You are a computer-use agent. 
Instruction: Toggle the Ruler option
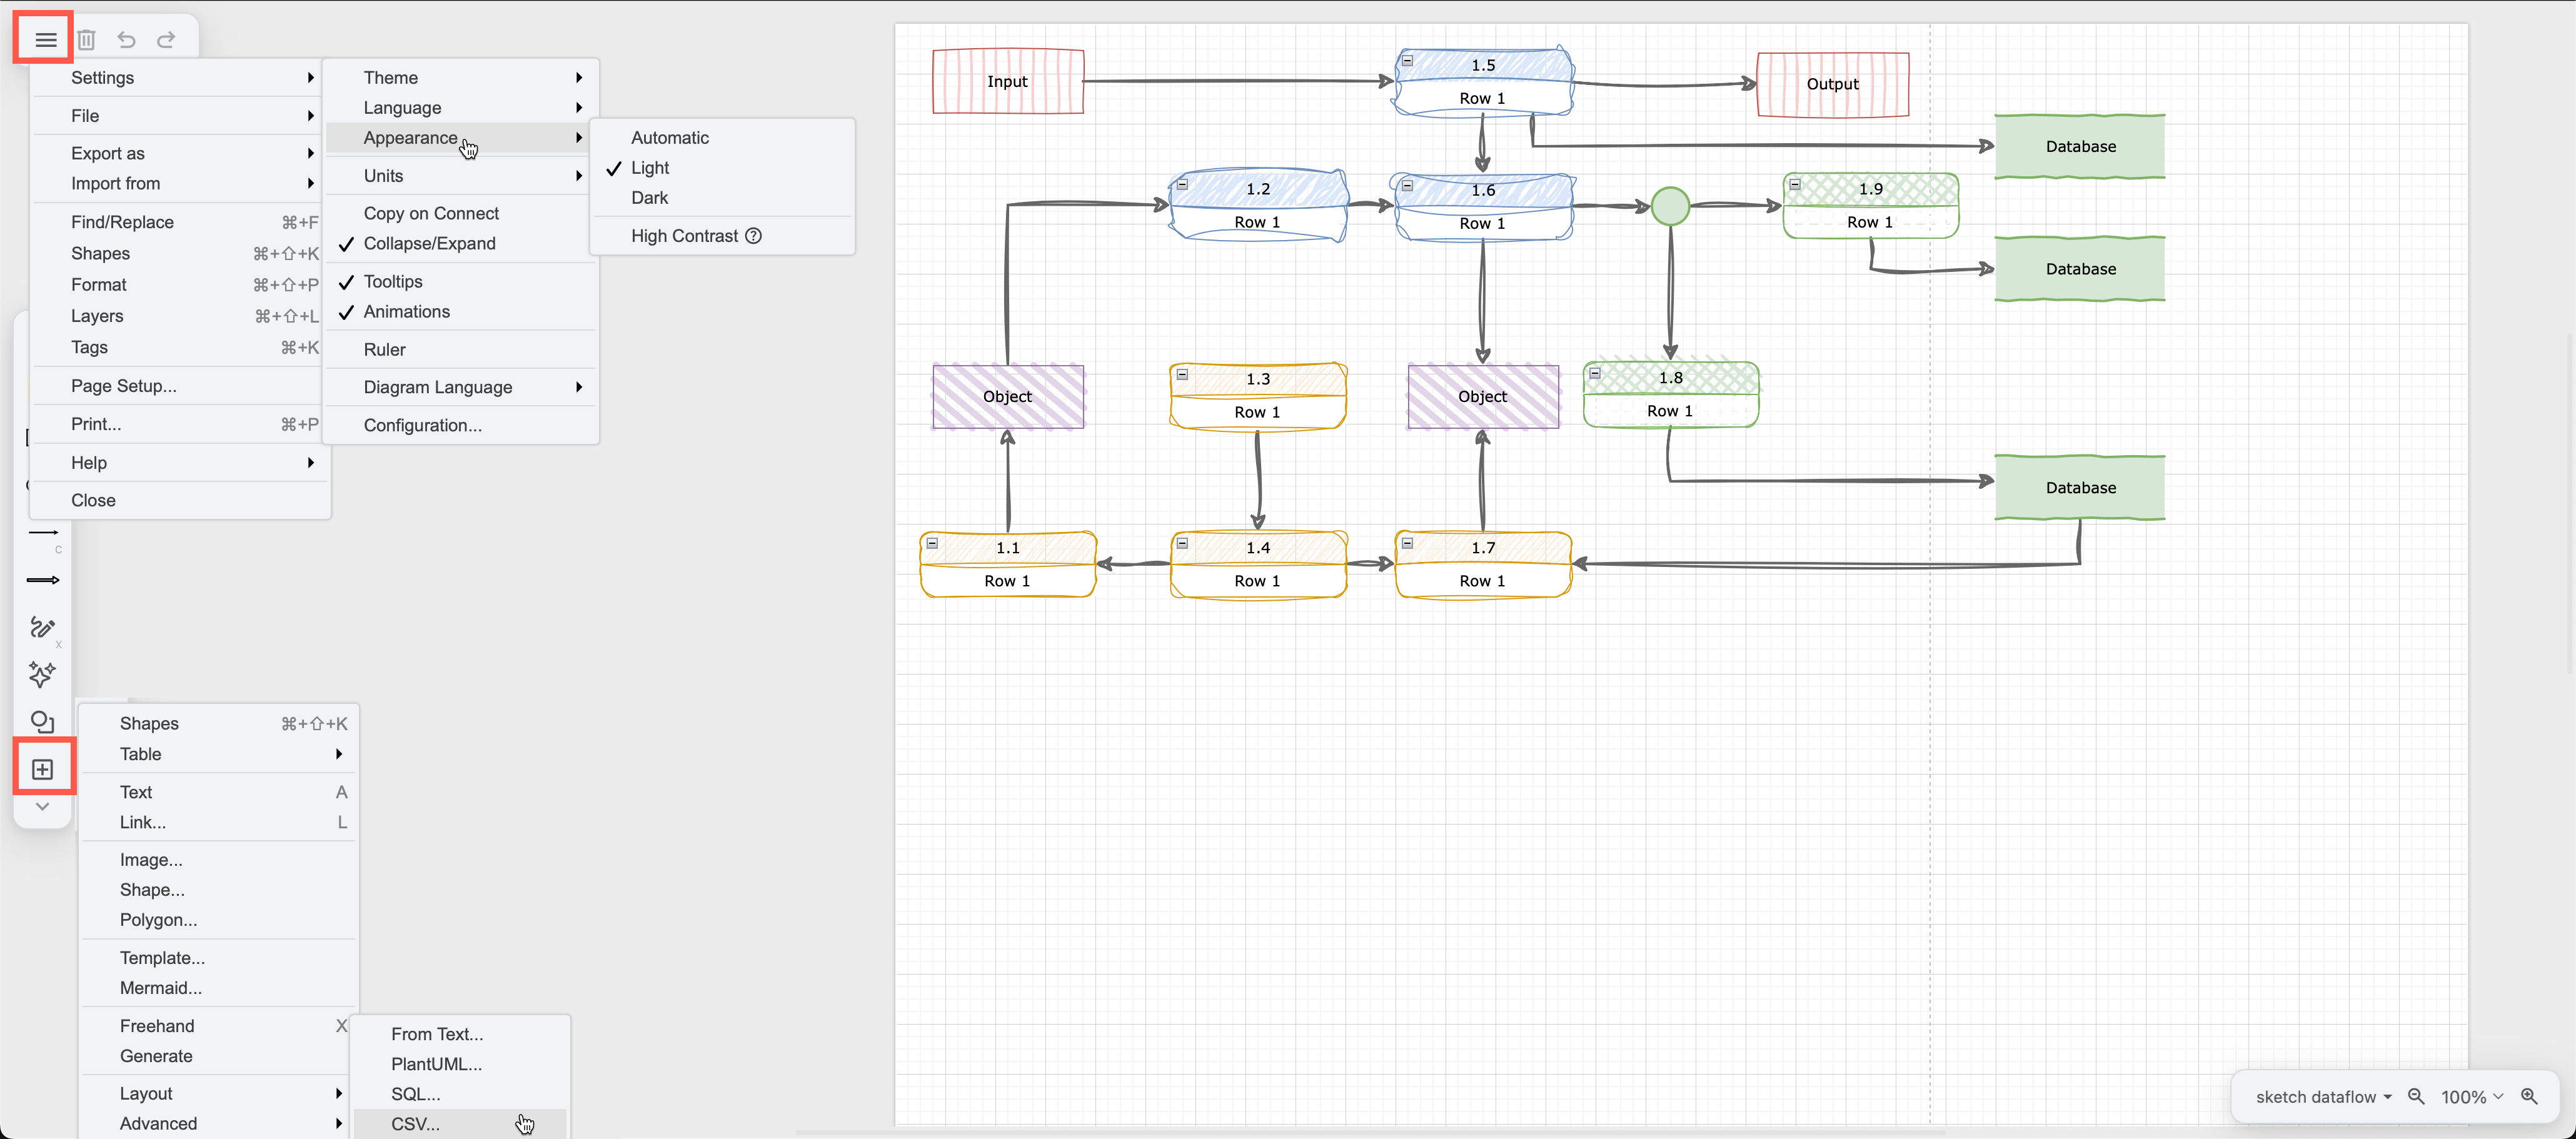click(x=461, y=349)
